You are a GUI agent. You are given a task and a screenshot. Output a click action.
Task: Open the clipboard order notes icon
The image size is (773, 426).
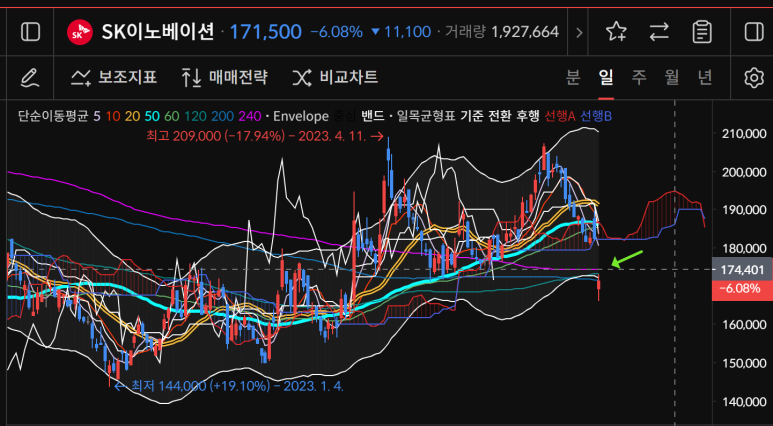tap(702, 32)
